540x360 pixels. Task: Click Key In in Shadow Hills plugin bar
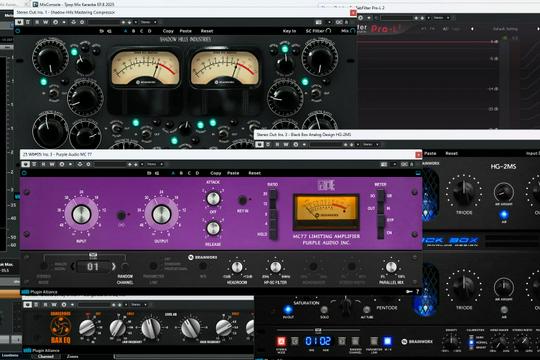[289, 31]
